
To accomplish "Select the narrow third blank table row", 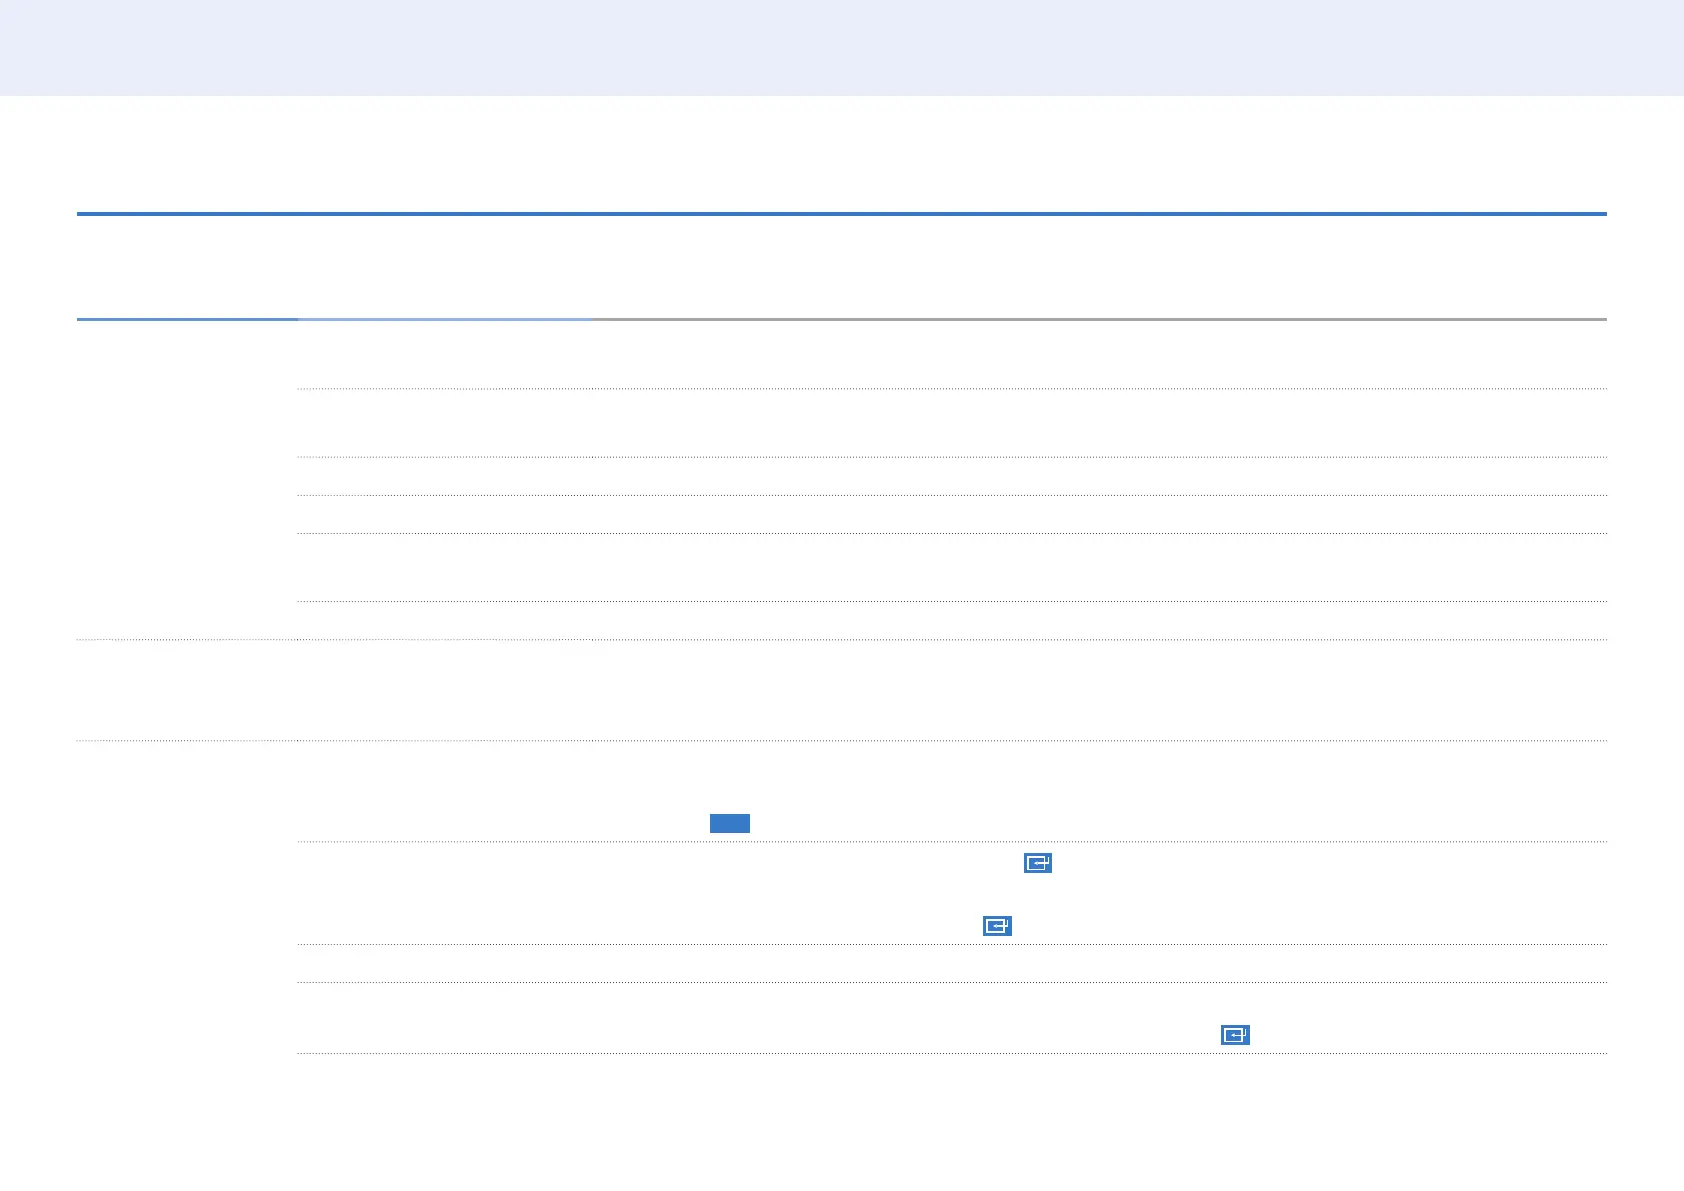I will [x=952, y=477].
